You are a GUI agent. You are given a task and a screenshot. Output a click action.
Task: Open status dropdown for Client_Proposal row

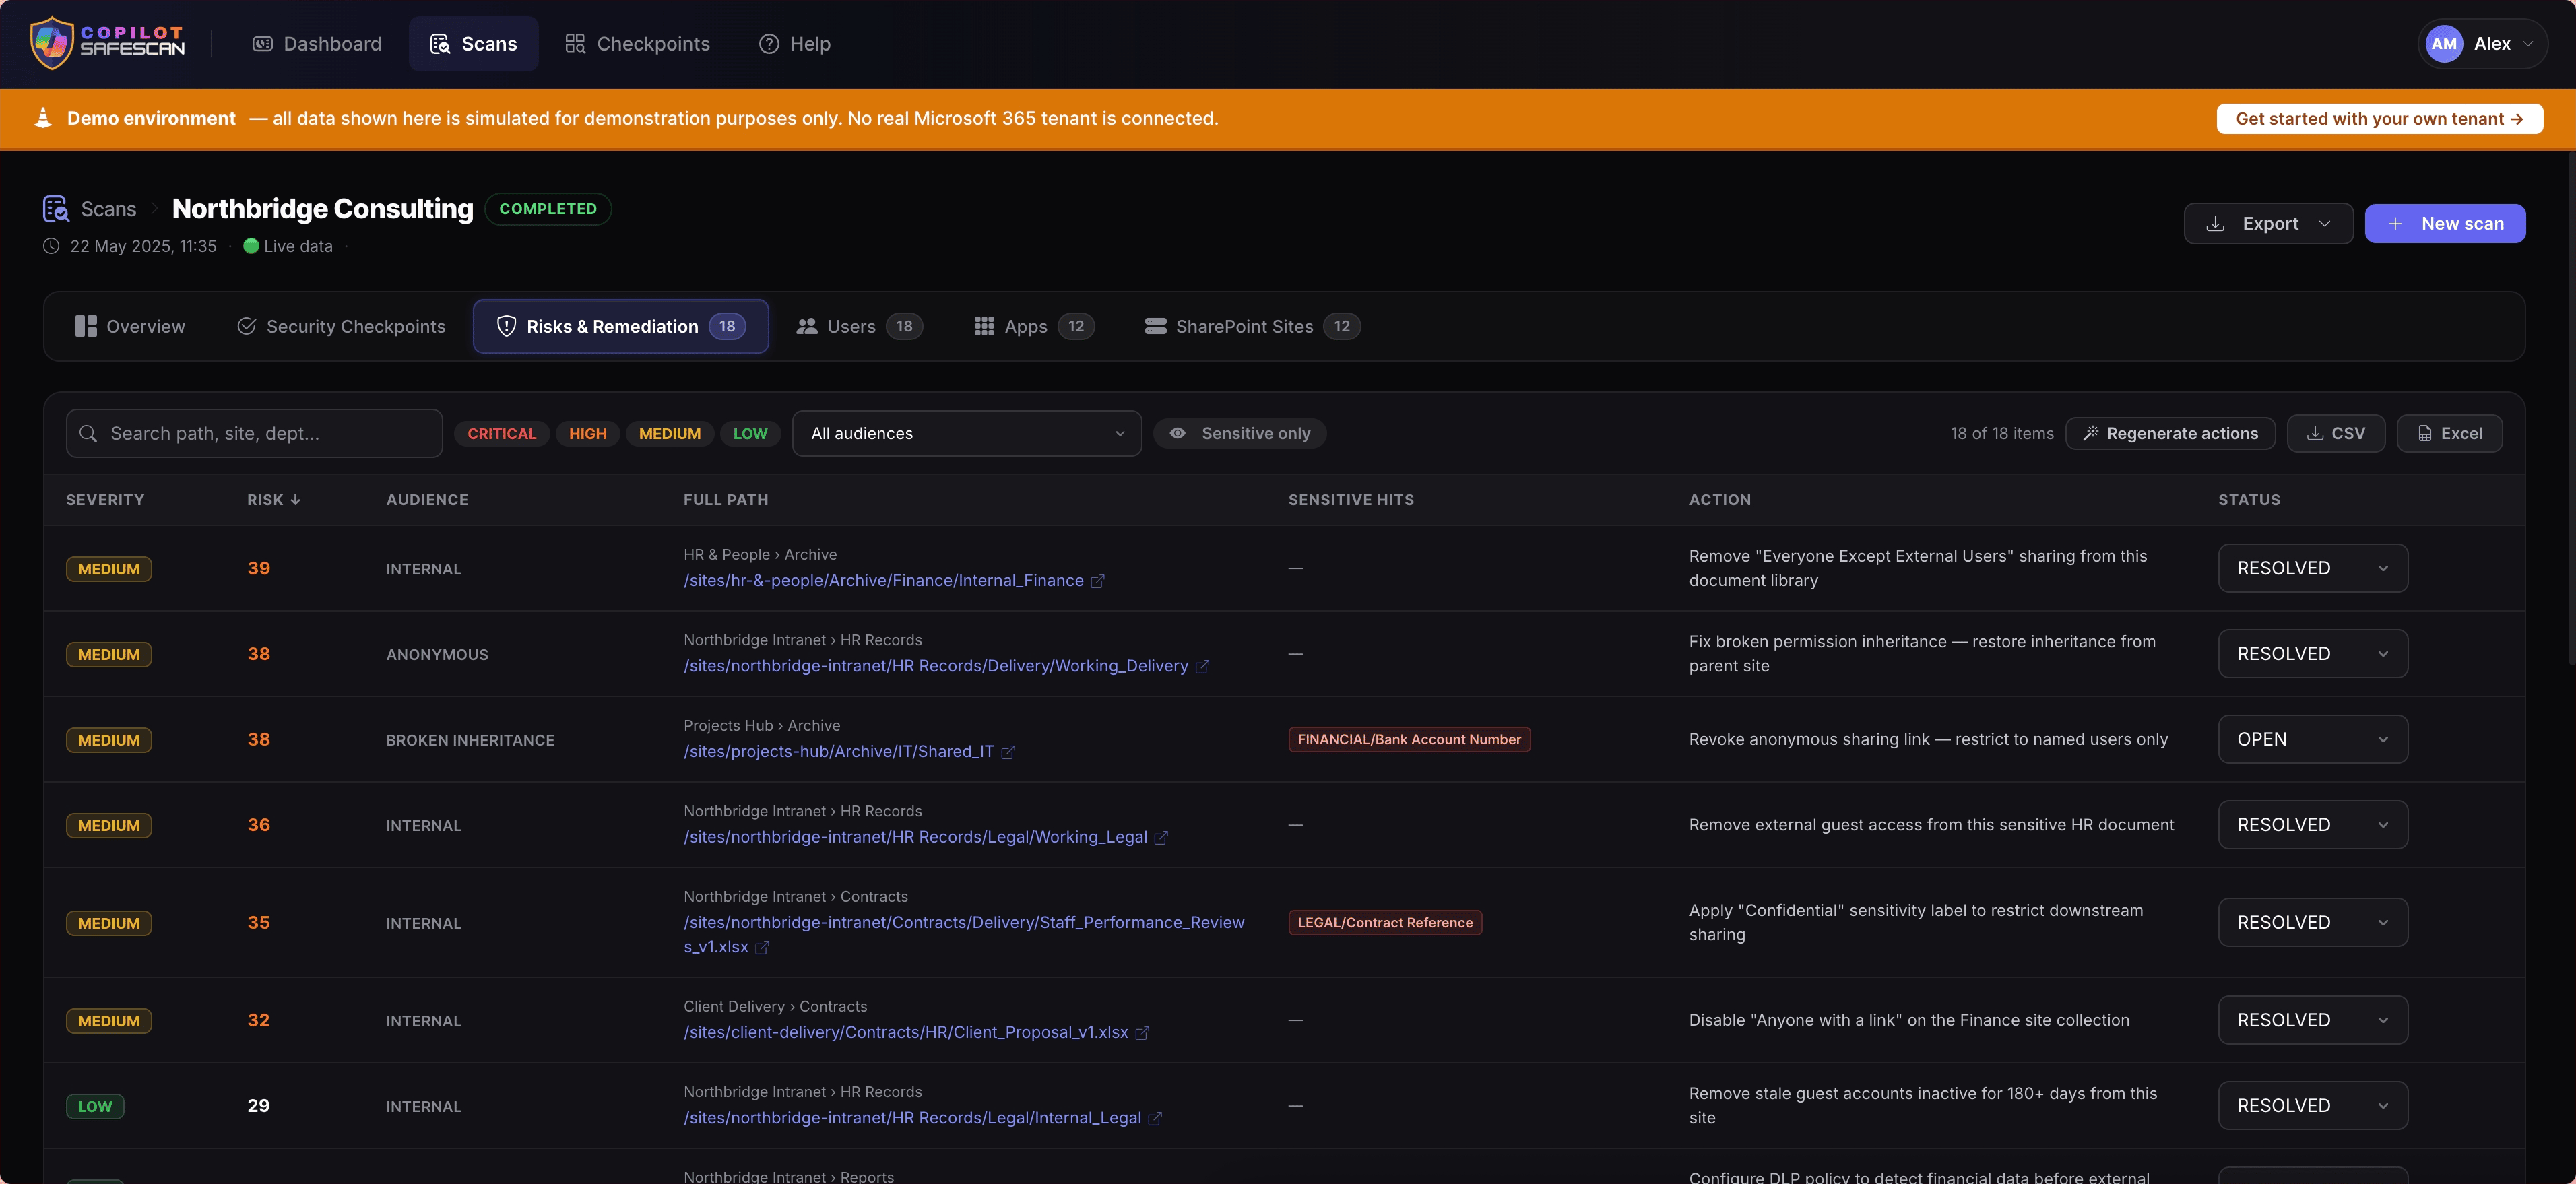click(2313, 1021)
